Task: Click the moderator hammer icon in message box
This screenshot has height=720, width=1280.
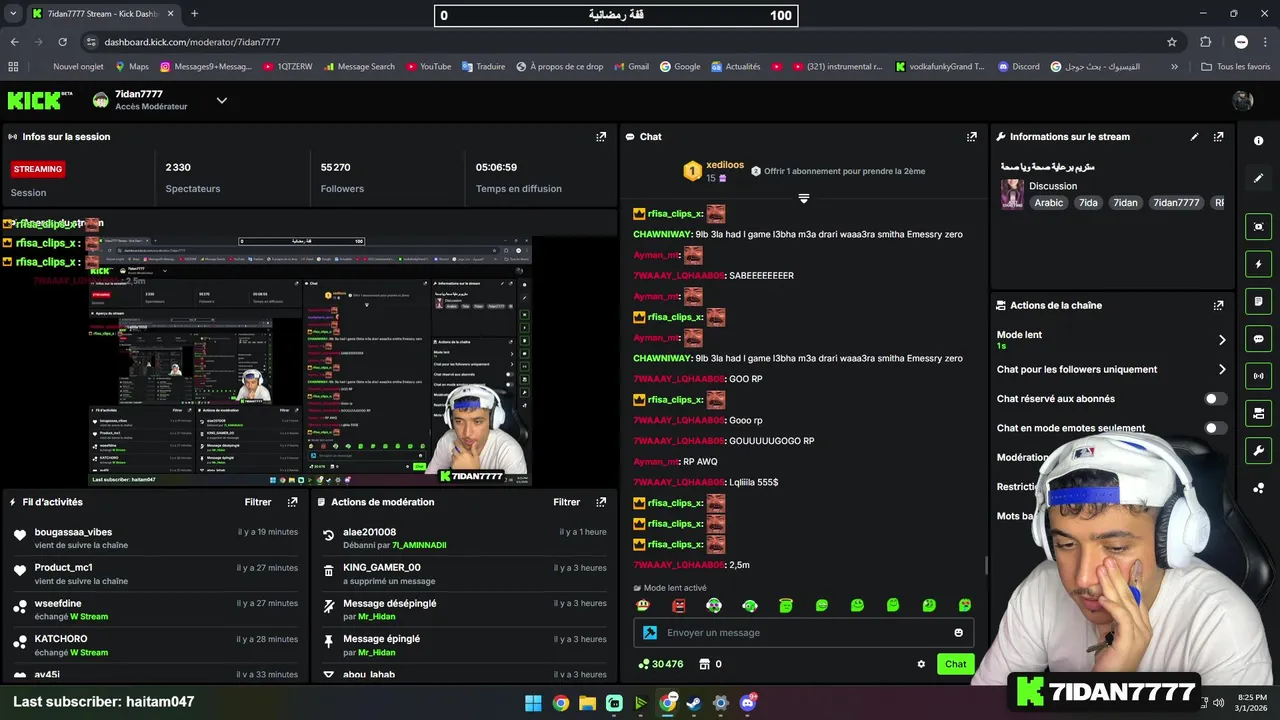Action: point(649,632)
